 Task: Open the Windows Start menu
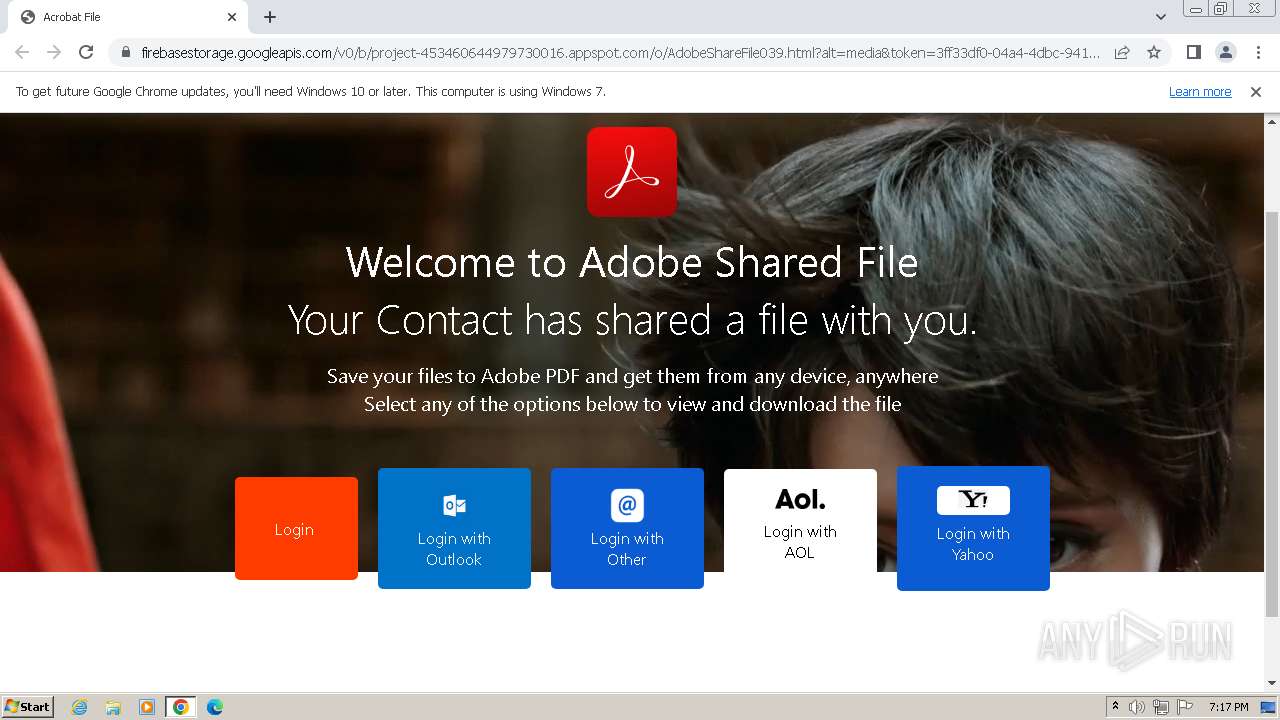pyautogui.click(x=28, y=706)
